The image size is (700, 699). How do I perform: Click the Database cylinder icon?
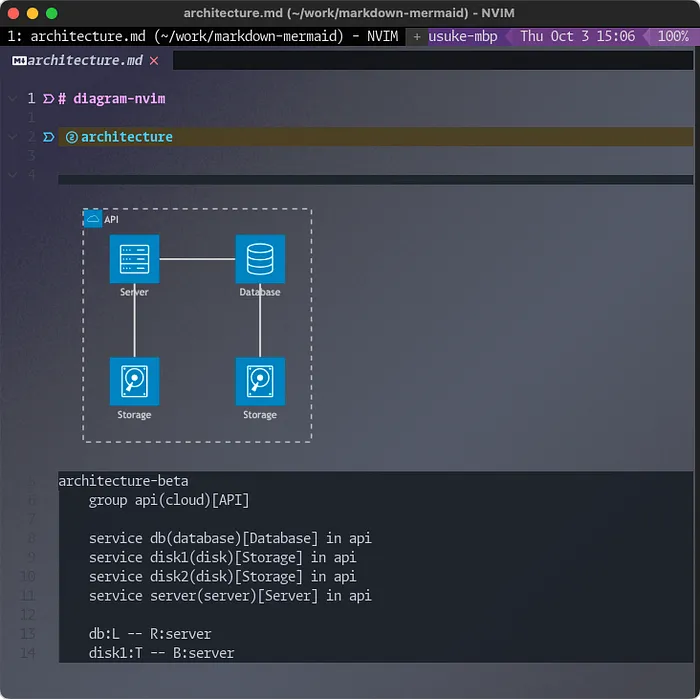(260, 259)
